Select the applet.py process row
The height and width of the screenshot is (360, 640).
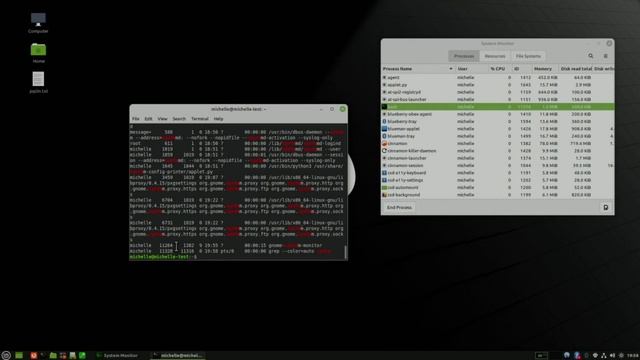coord(497,85)
